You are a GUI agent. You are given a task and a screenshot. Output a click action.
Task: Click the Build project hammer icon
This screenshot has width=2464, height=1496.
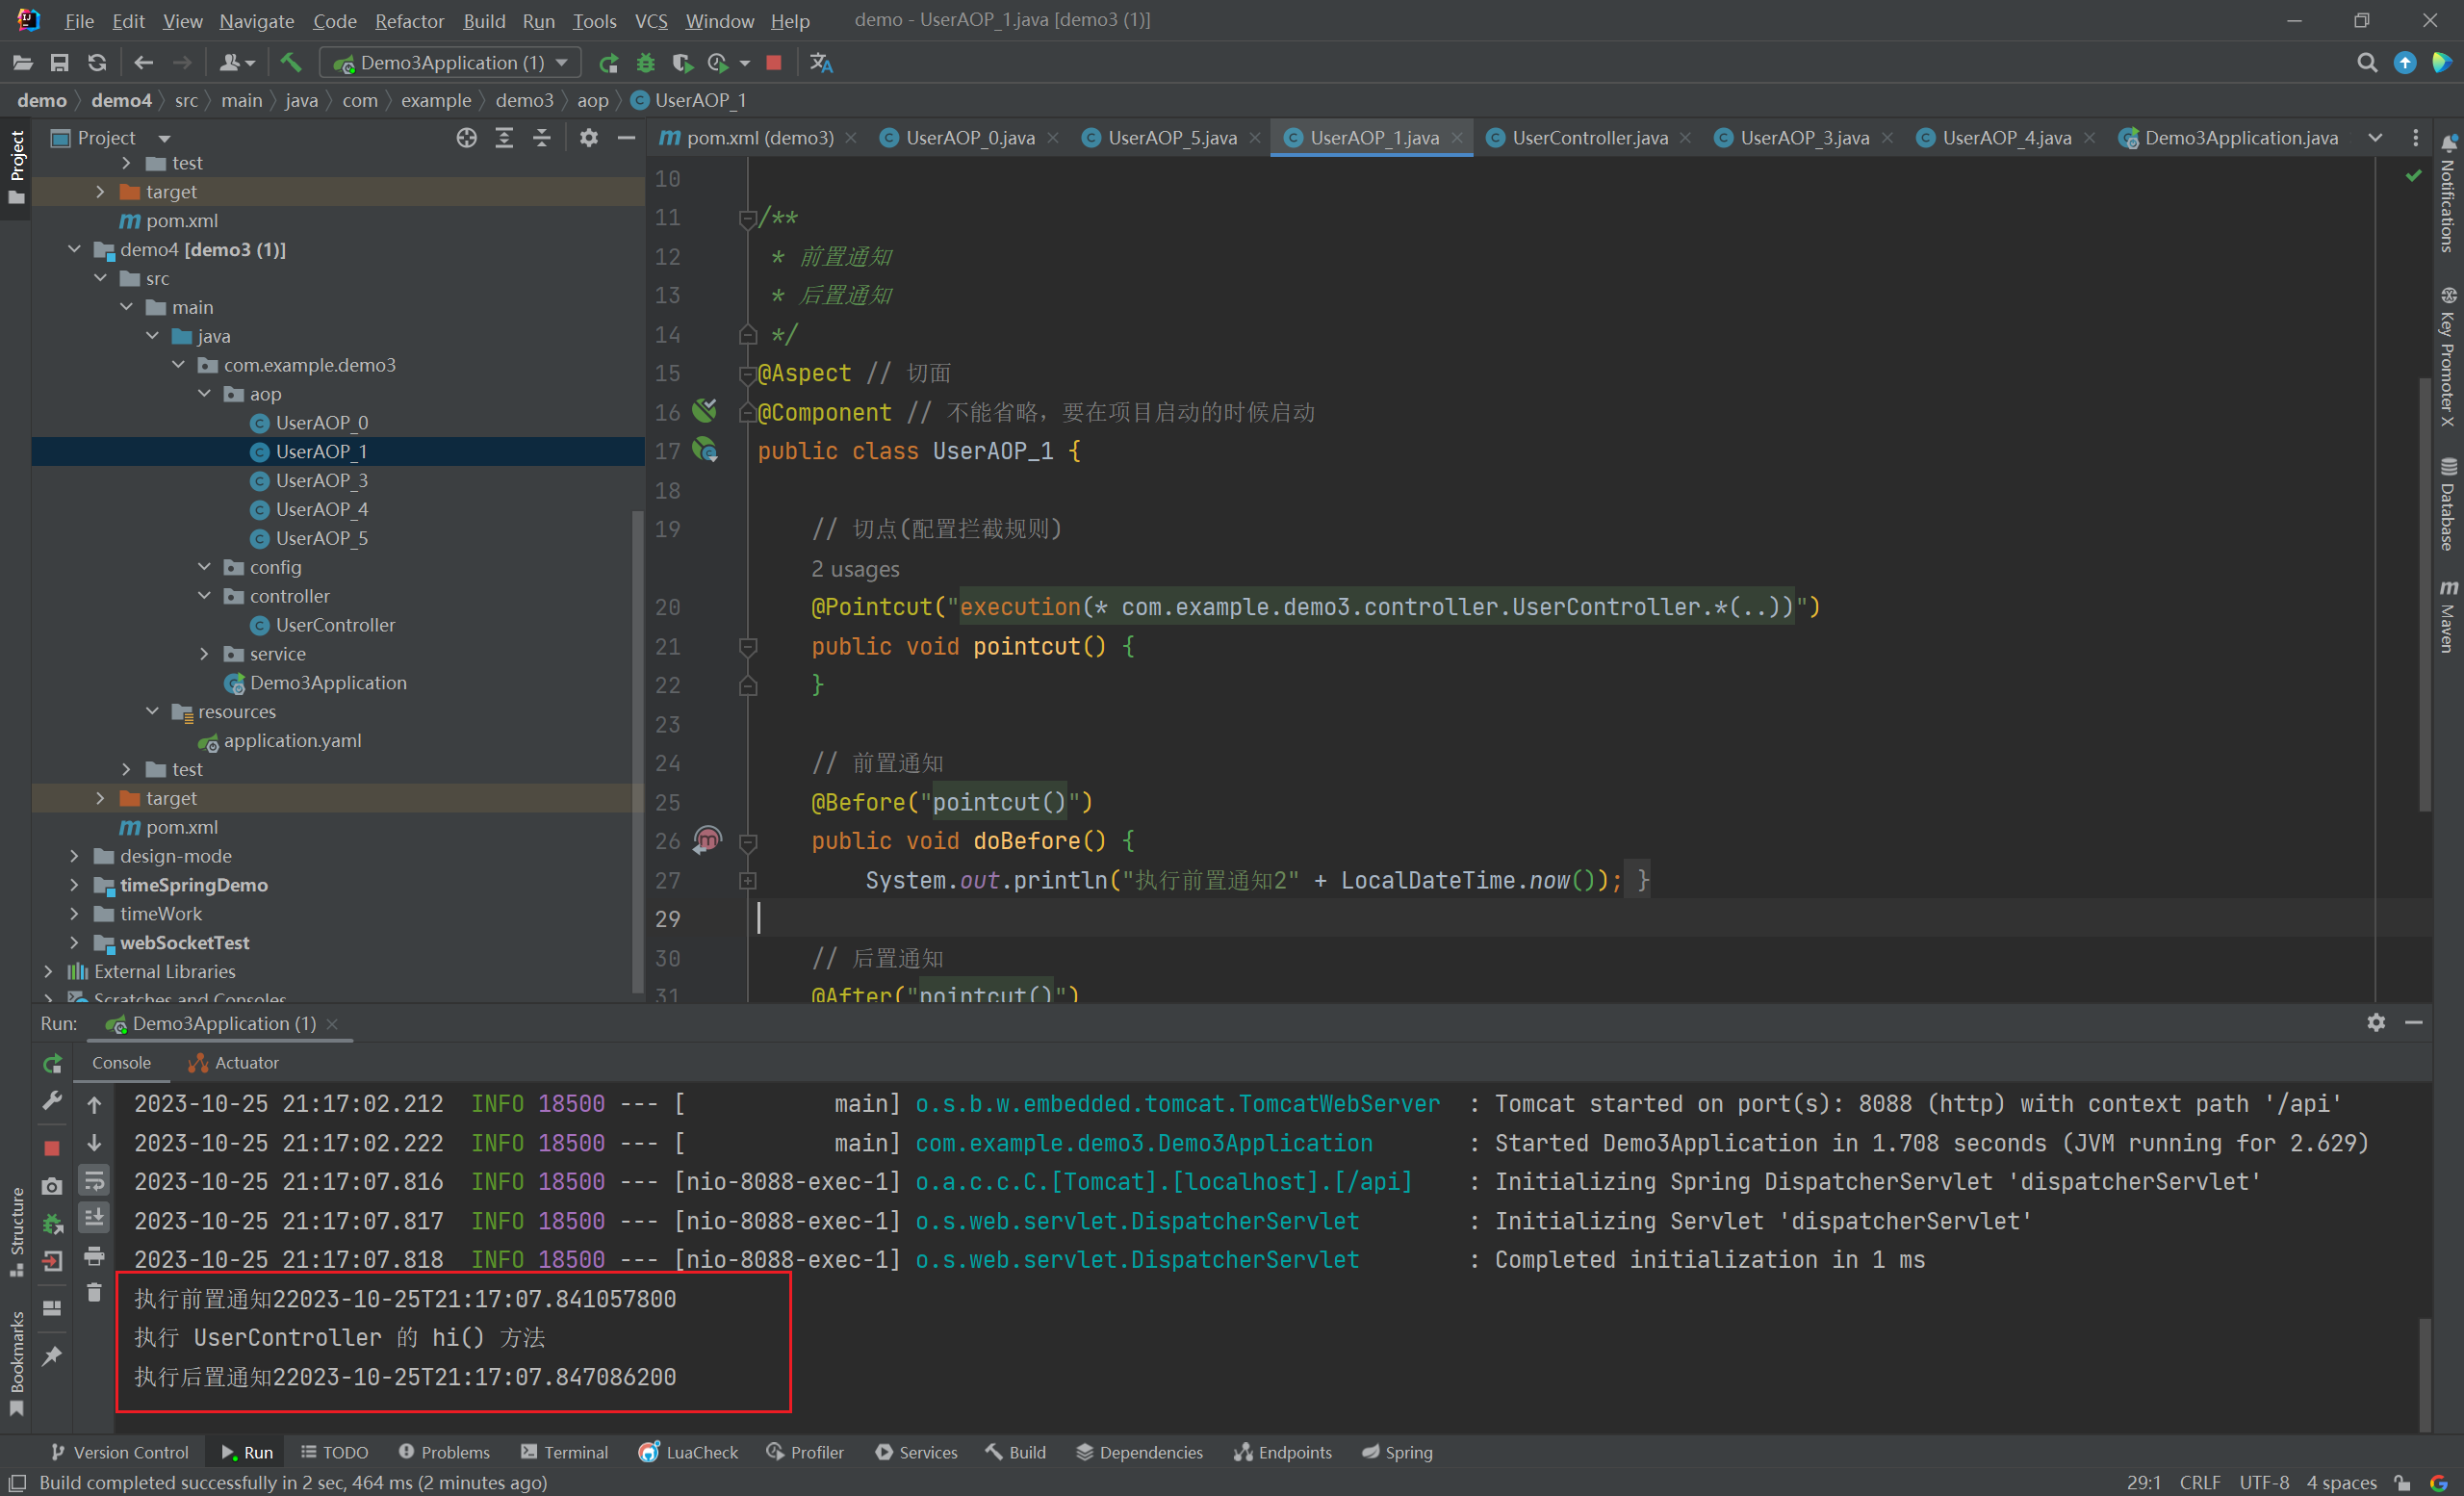291,63
